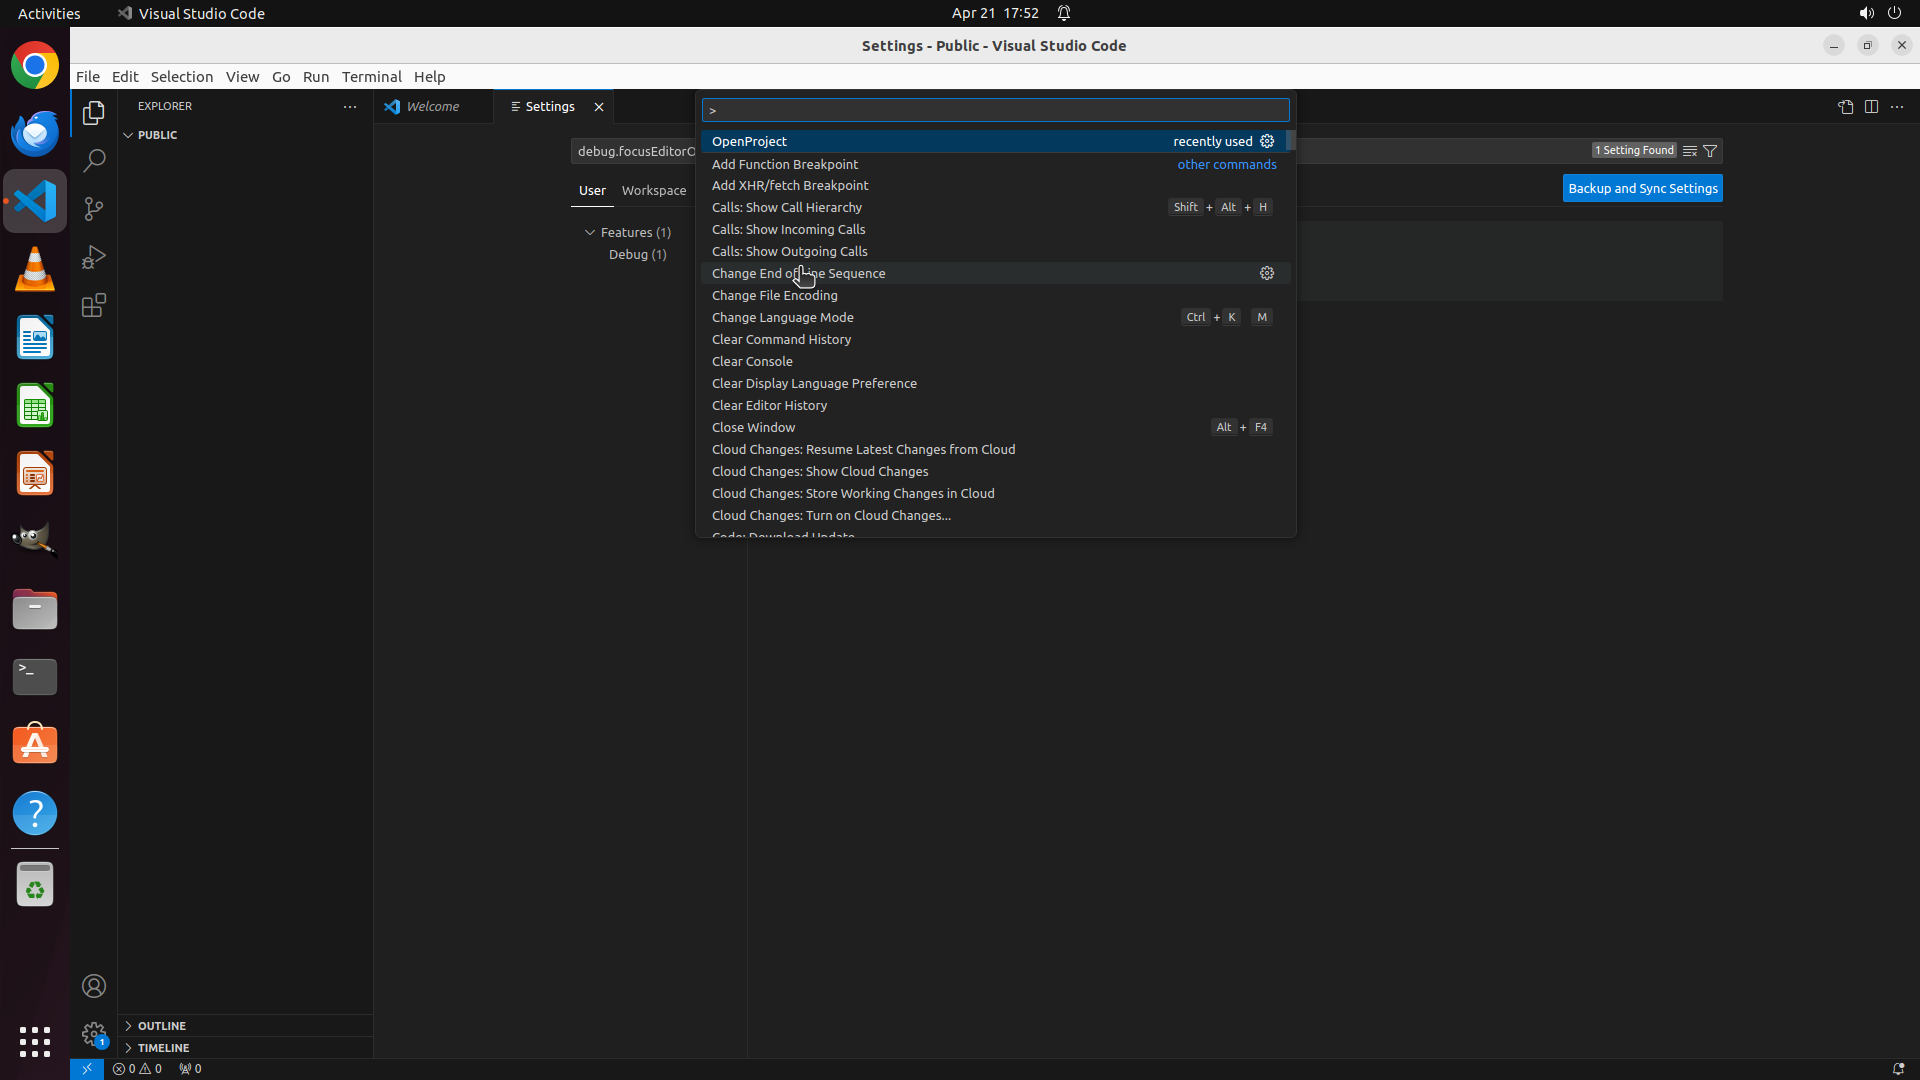Clear the settings search input icon
This screenshot has width=1920, height=1080.
coord(1689,151)
